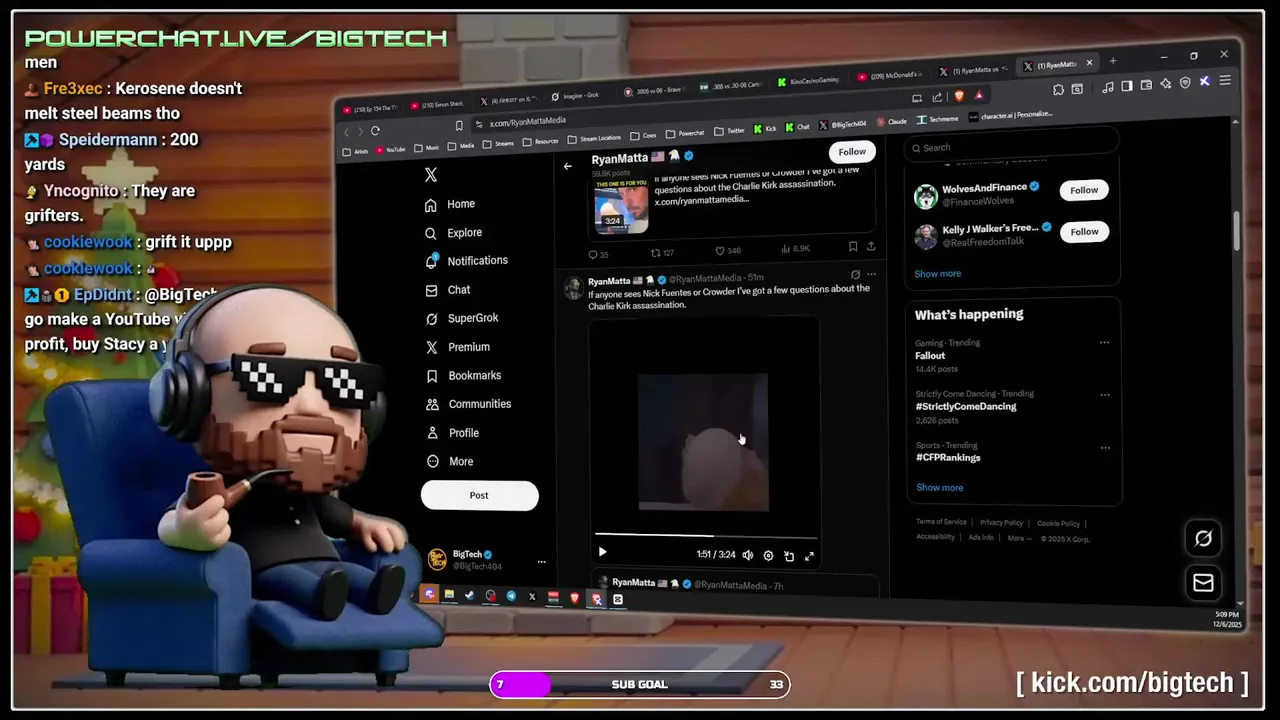The width and height of the screenshot is (1280, 720).
Task: Open the quoted video thumbnail labeled 3:24
Action: (x=622, y=207)
